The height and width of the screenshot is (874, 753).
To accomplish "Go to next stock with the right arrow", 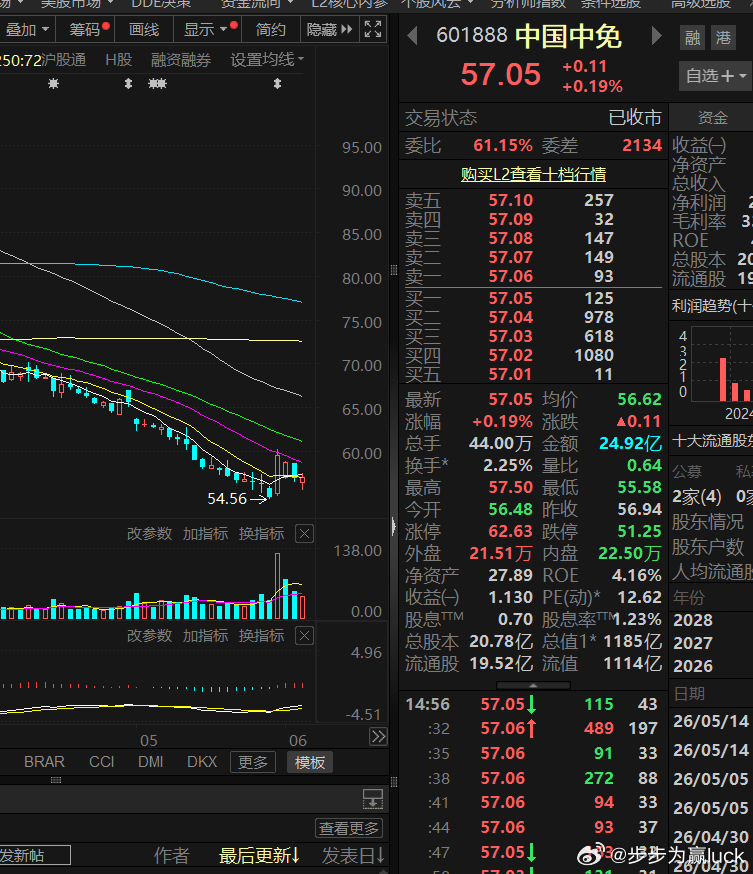I will click(657, 37).
